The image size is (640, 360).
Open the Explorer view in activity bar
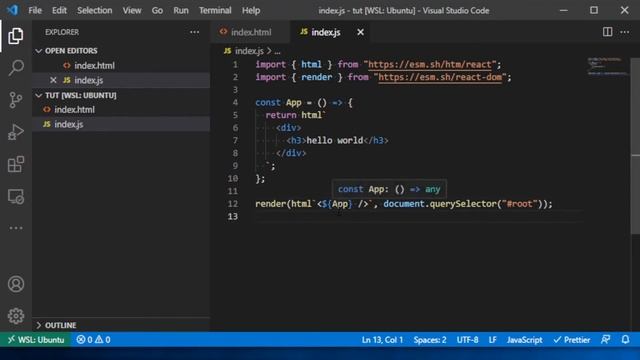(16, 36)
